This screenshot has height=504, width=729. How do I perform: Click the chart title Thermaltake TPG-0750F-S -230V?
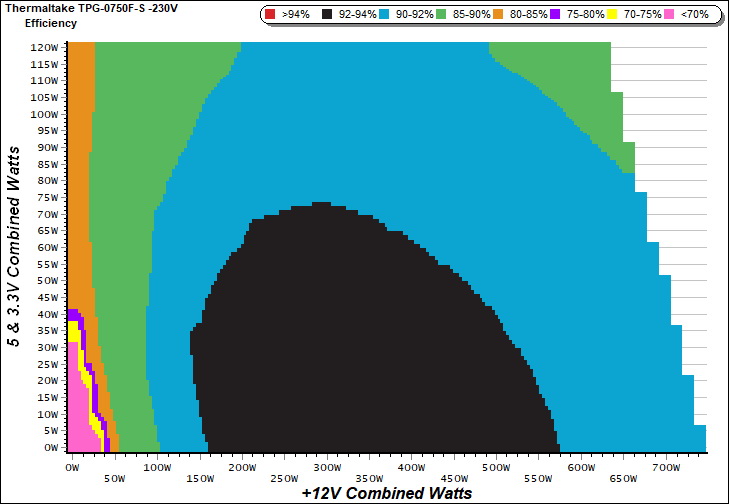coord(86,8)
